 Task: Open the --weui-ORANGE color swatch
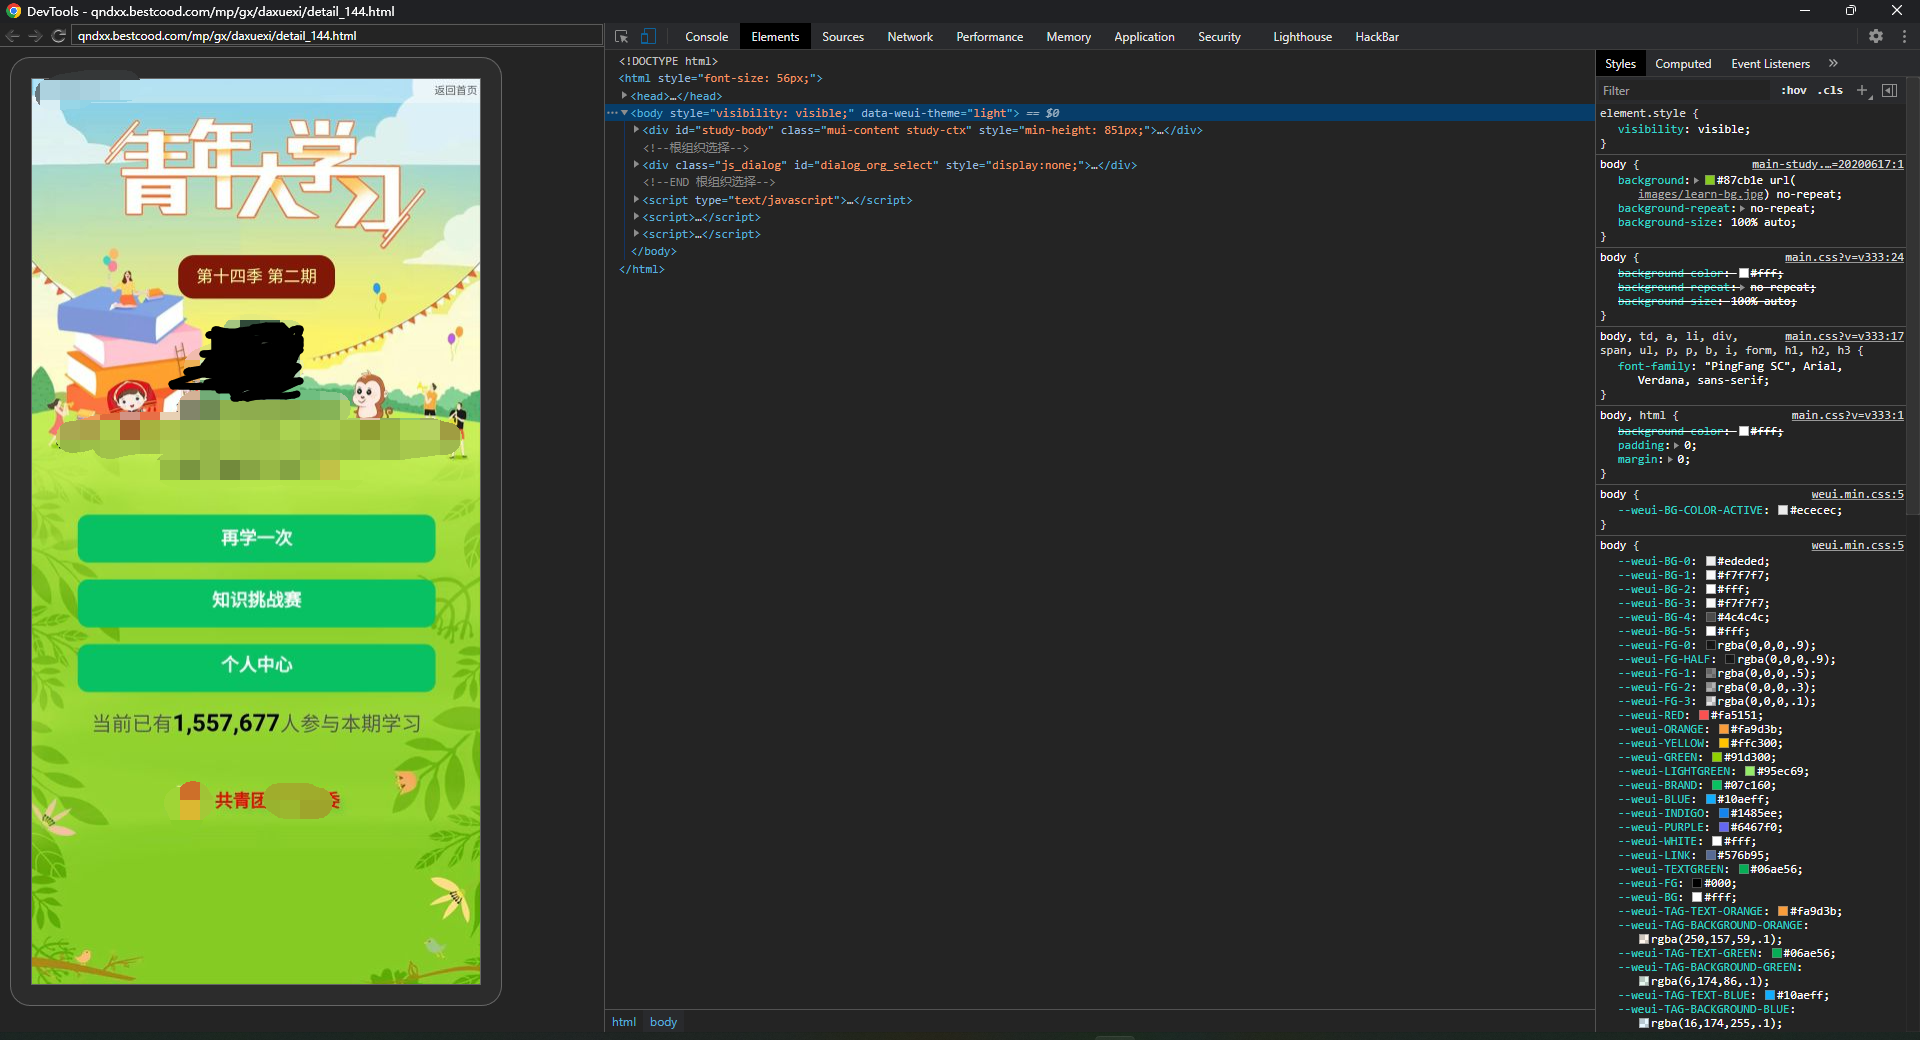coord(1724,729)
